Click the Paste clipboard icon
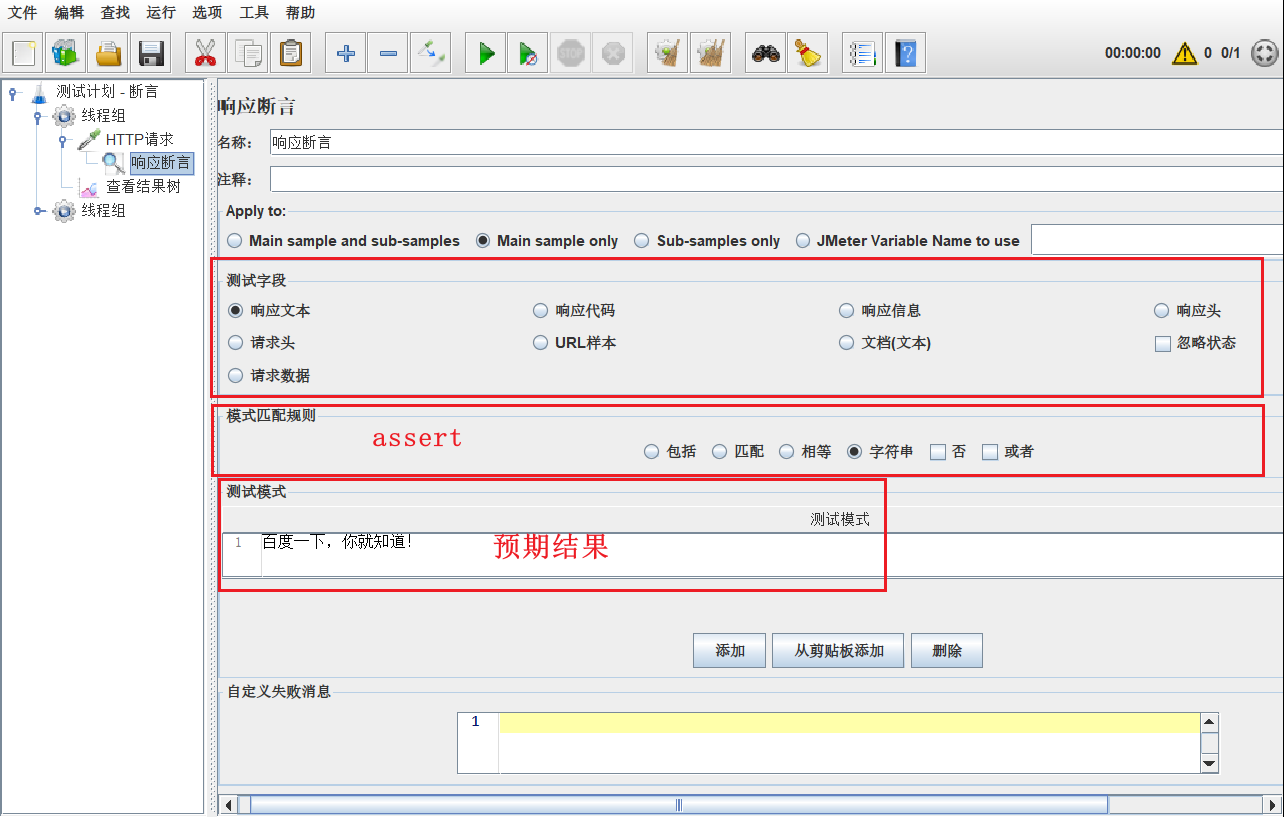1284x817 pixels. (290, 53)
